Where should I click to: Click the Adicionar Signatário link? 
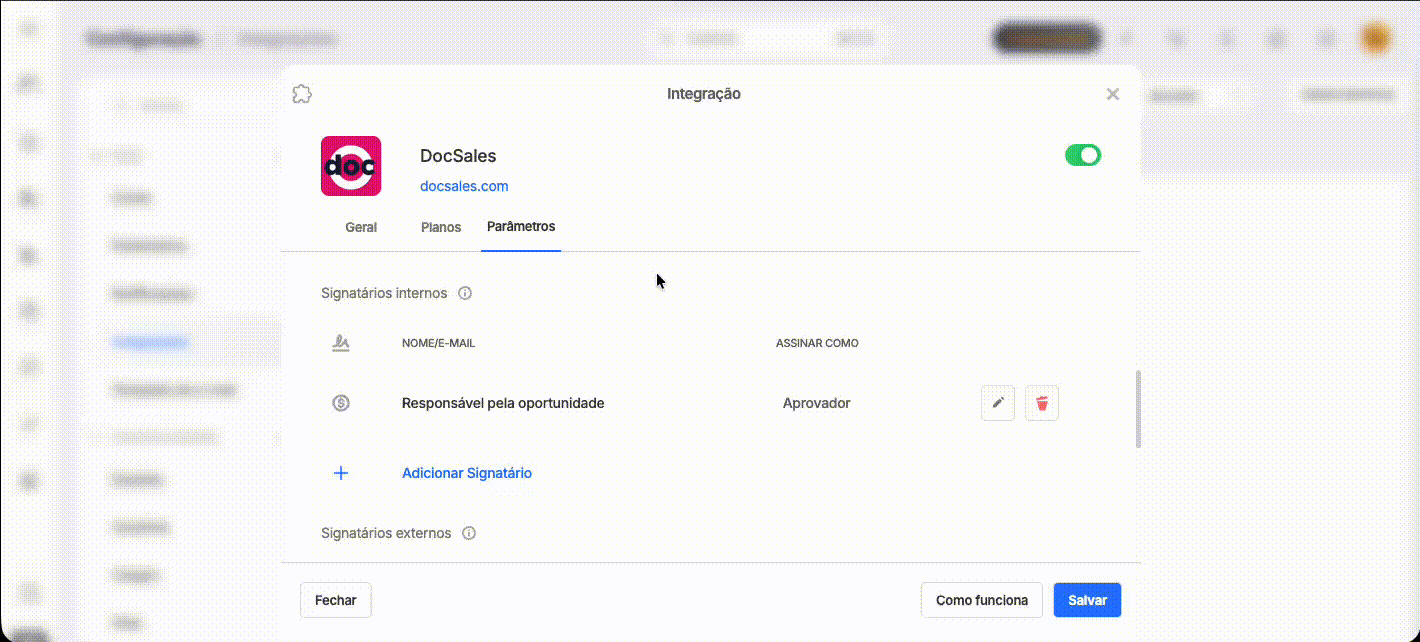467,473
